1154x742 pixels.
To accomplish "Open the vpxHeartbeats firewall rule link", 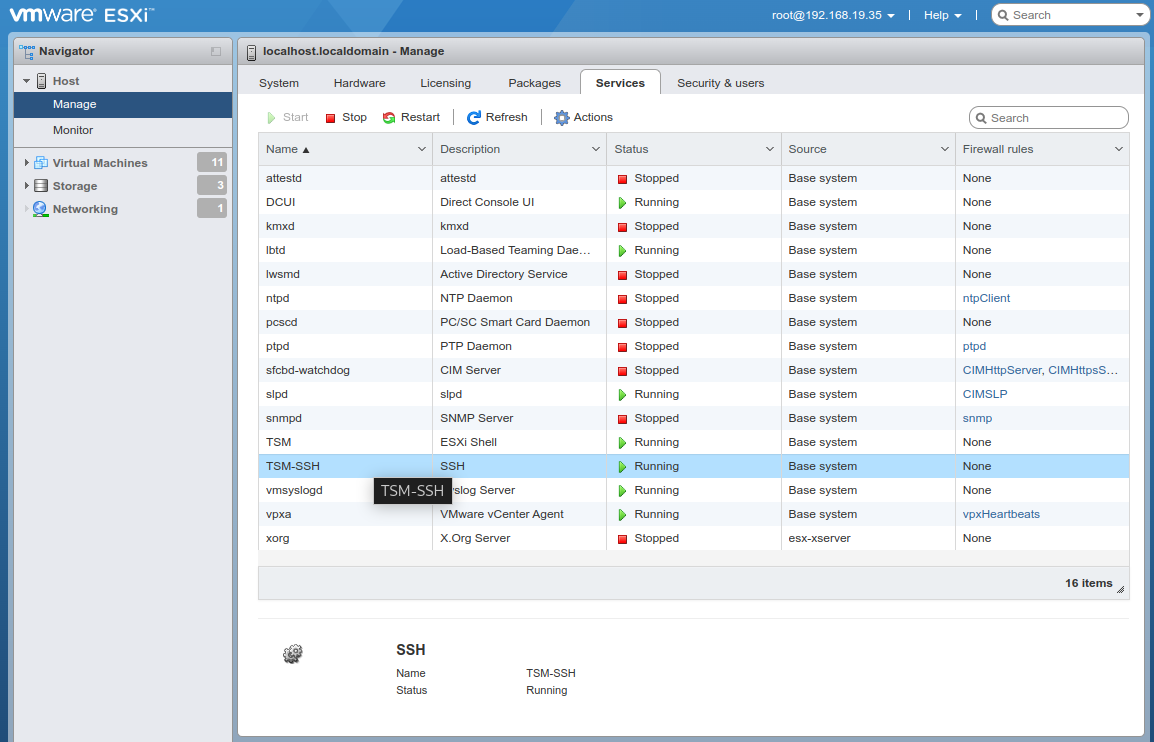I will (1001, 514).
